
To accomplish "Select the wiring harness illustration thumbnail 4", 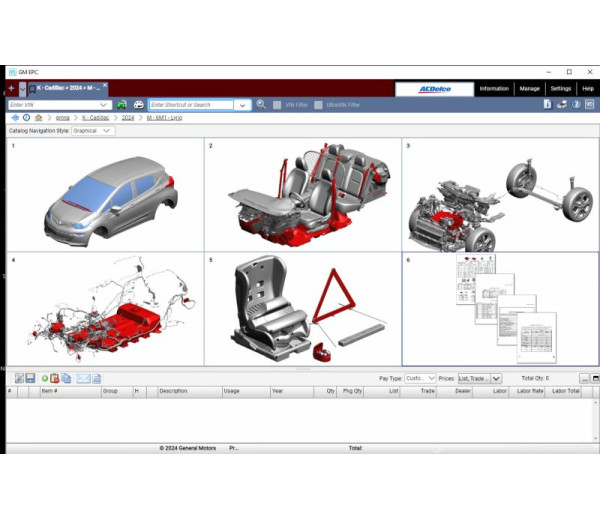I will click(x=105, y=310).
